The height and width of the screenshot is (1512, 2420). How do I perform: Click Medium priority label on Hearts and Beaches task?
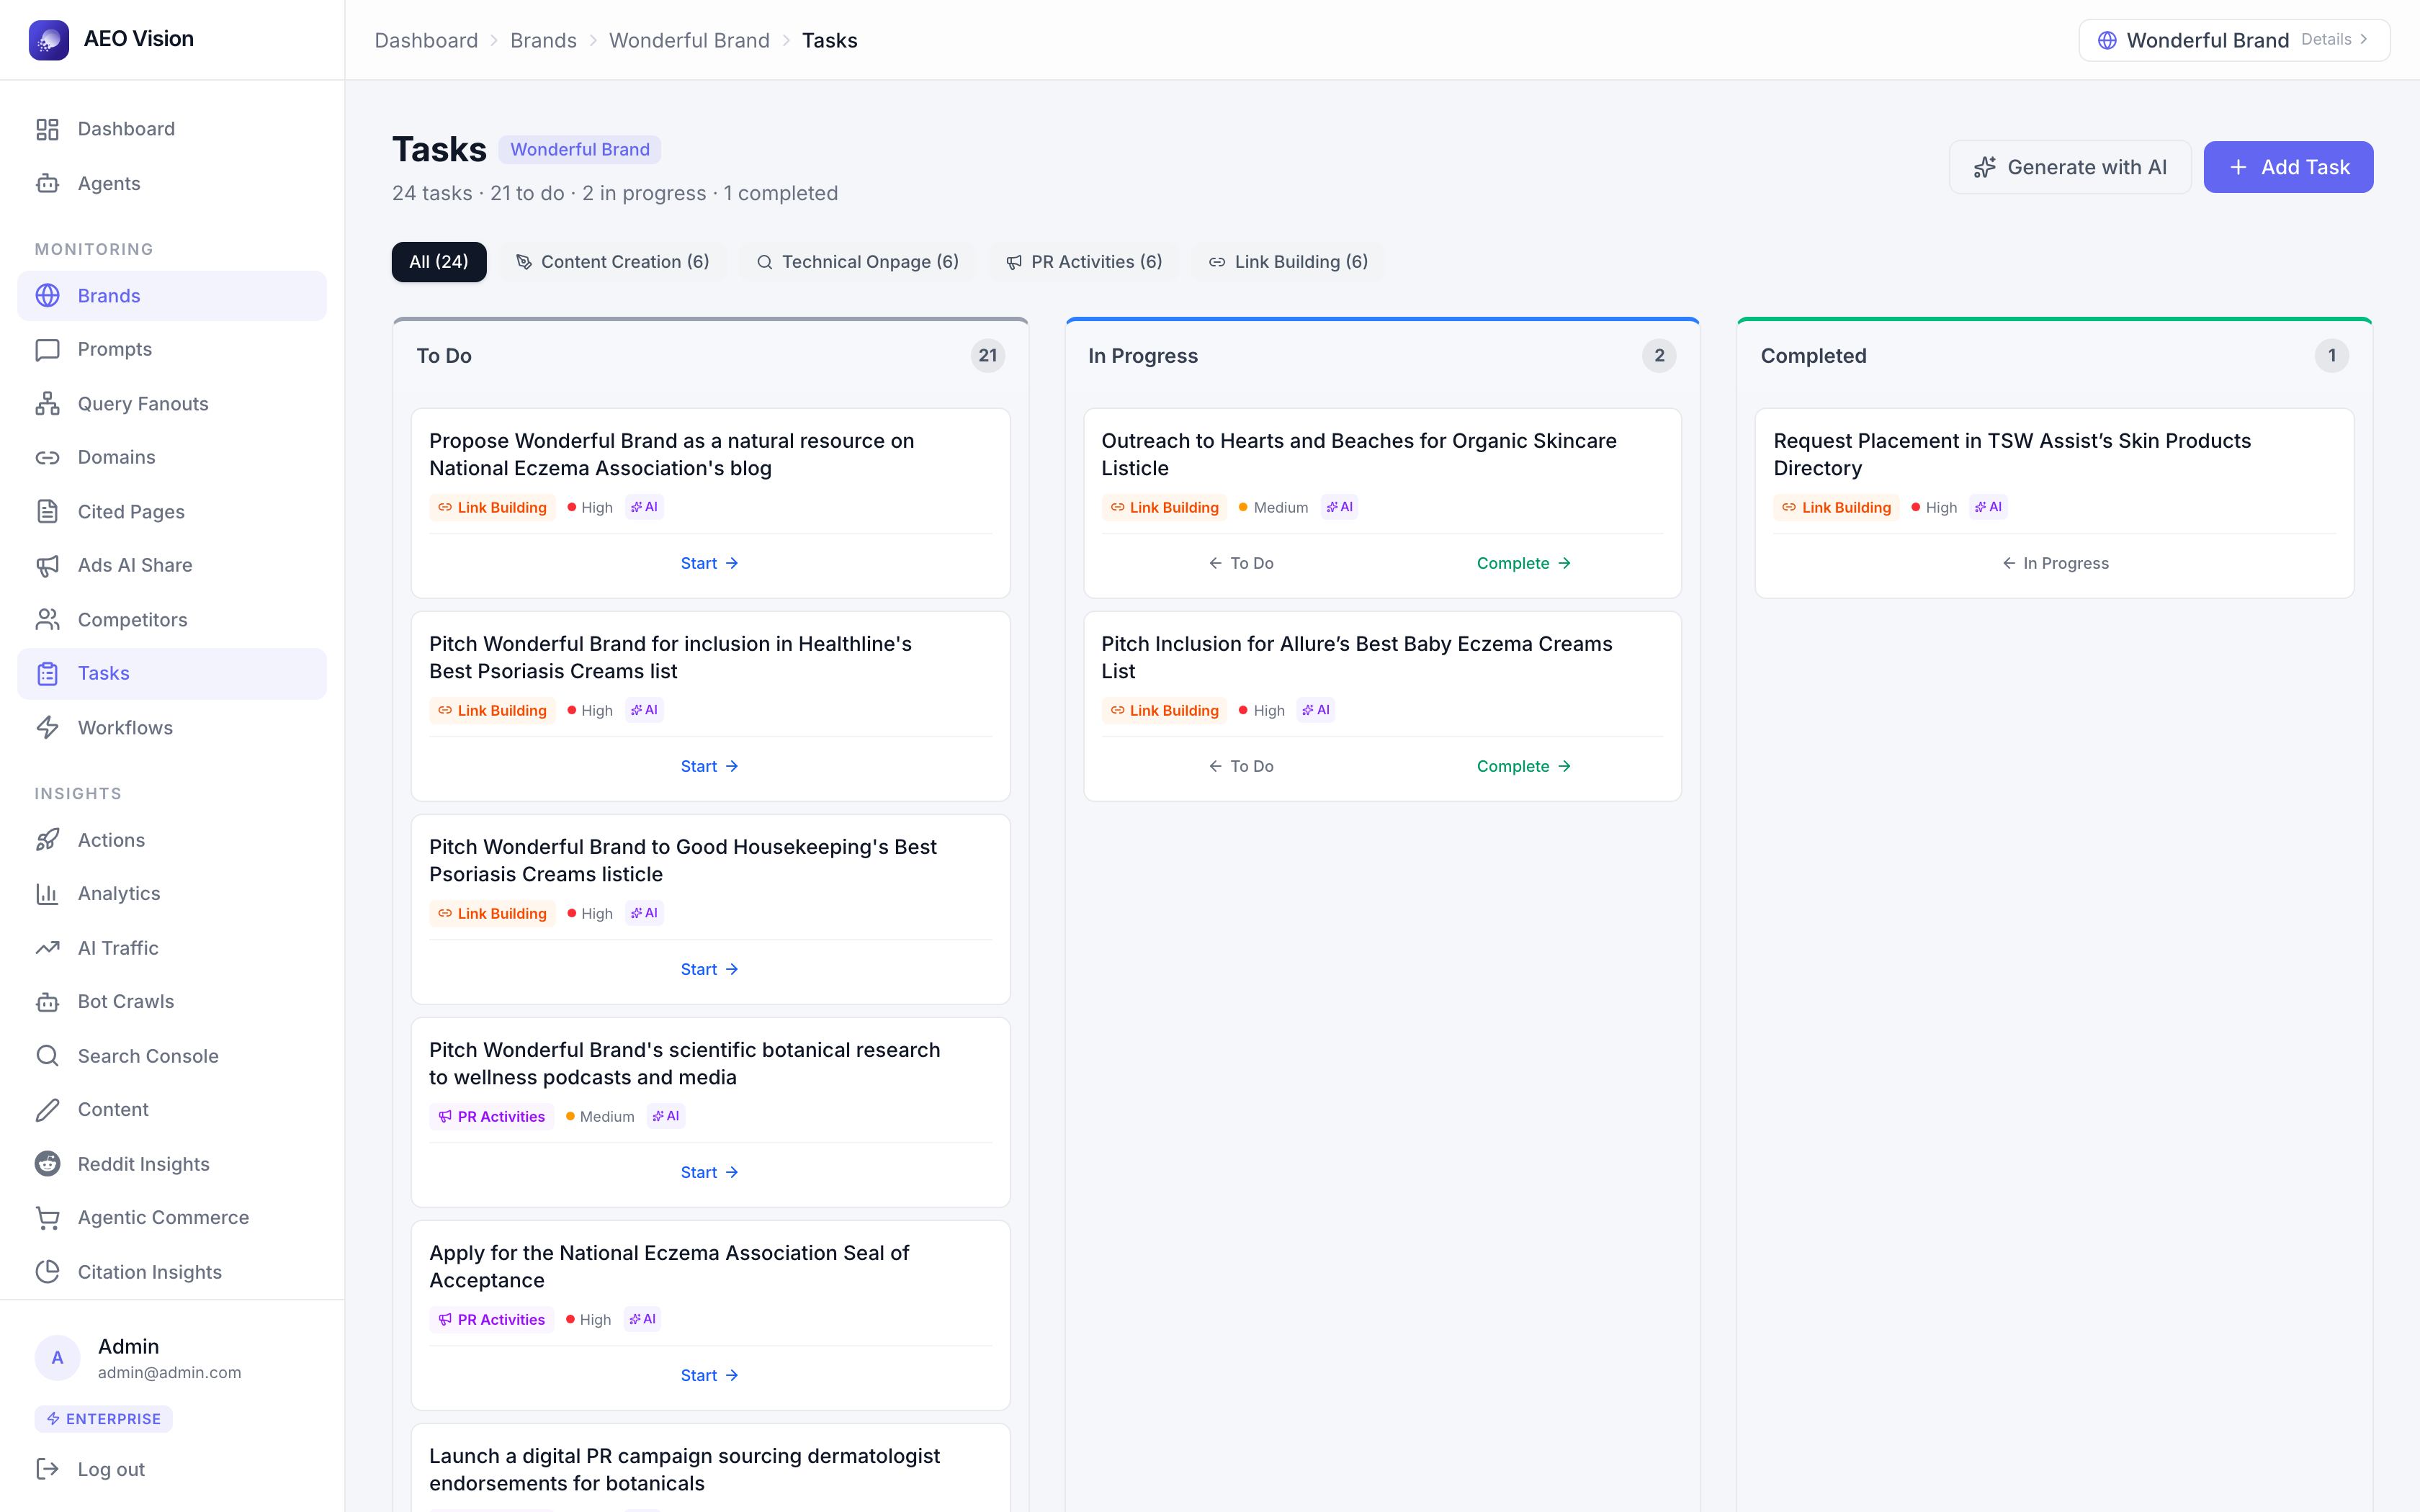click(x=1273, y=508)
